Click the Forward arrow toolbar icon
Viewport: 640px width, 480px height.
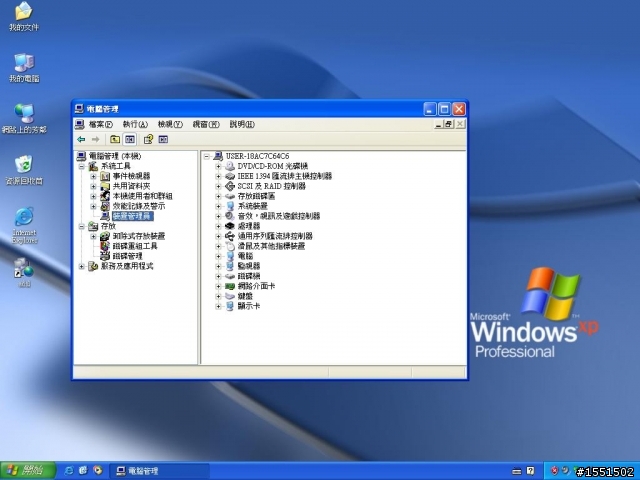coord(96,140)
